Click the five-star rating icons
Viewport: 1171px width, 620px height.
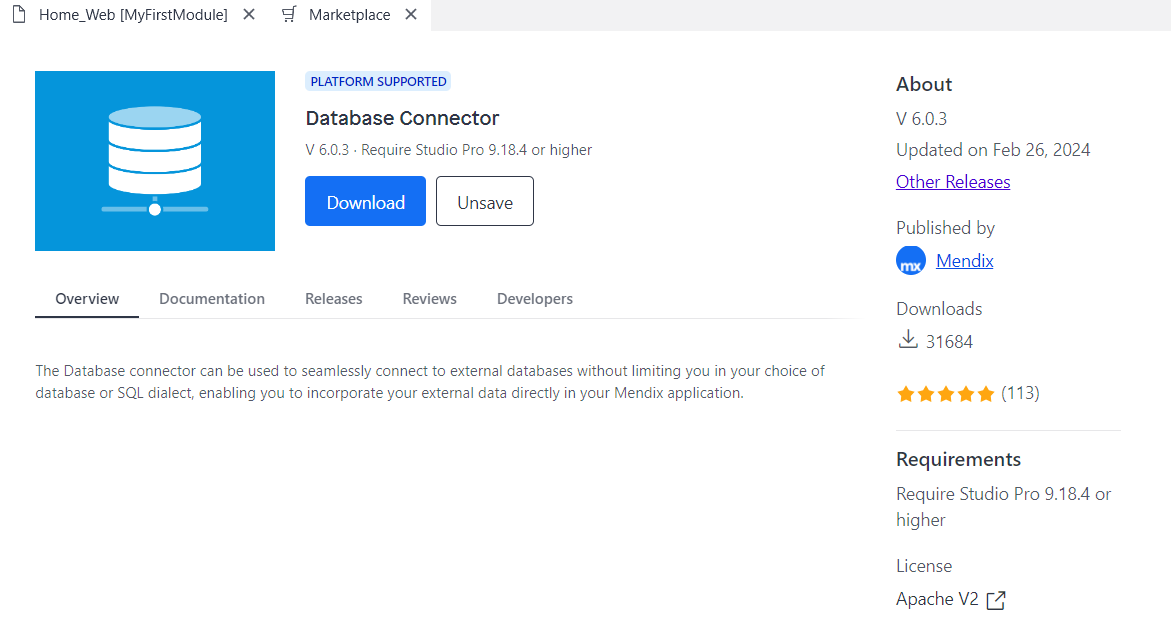945,394
